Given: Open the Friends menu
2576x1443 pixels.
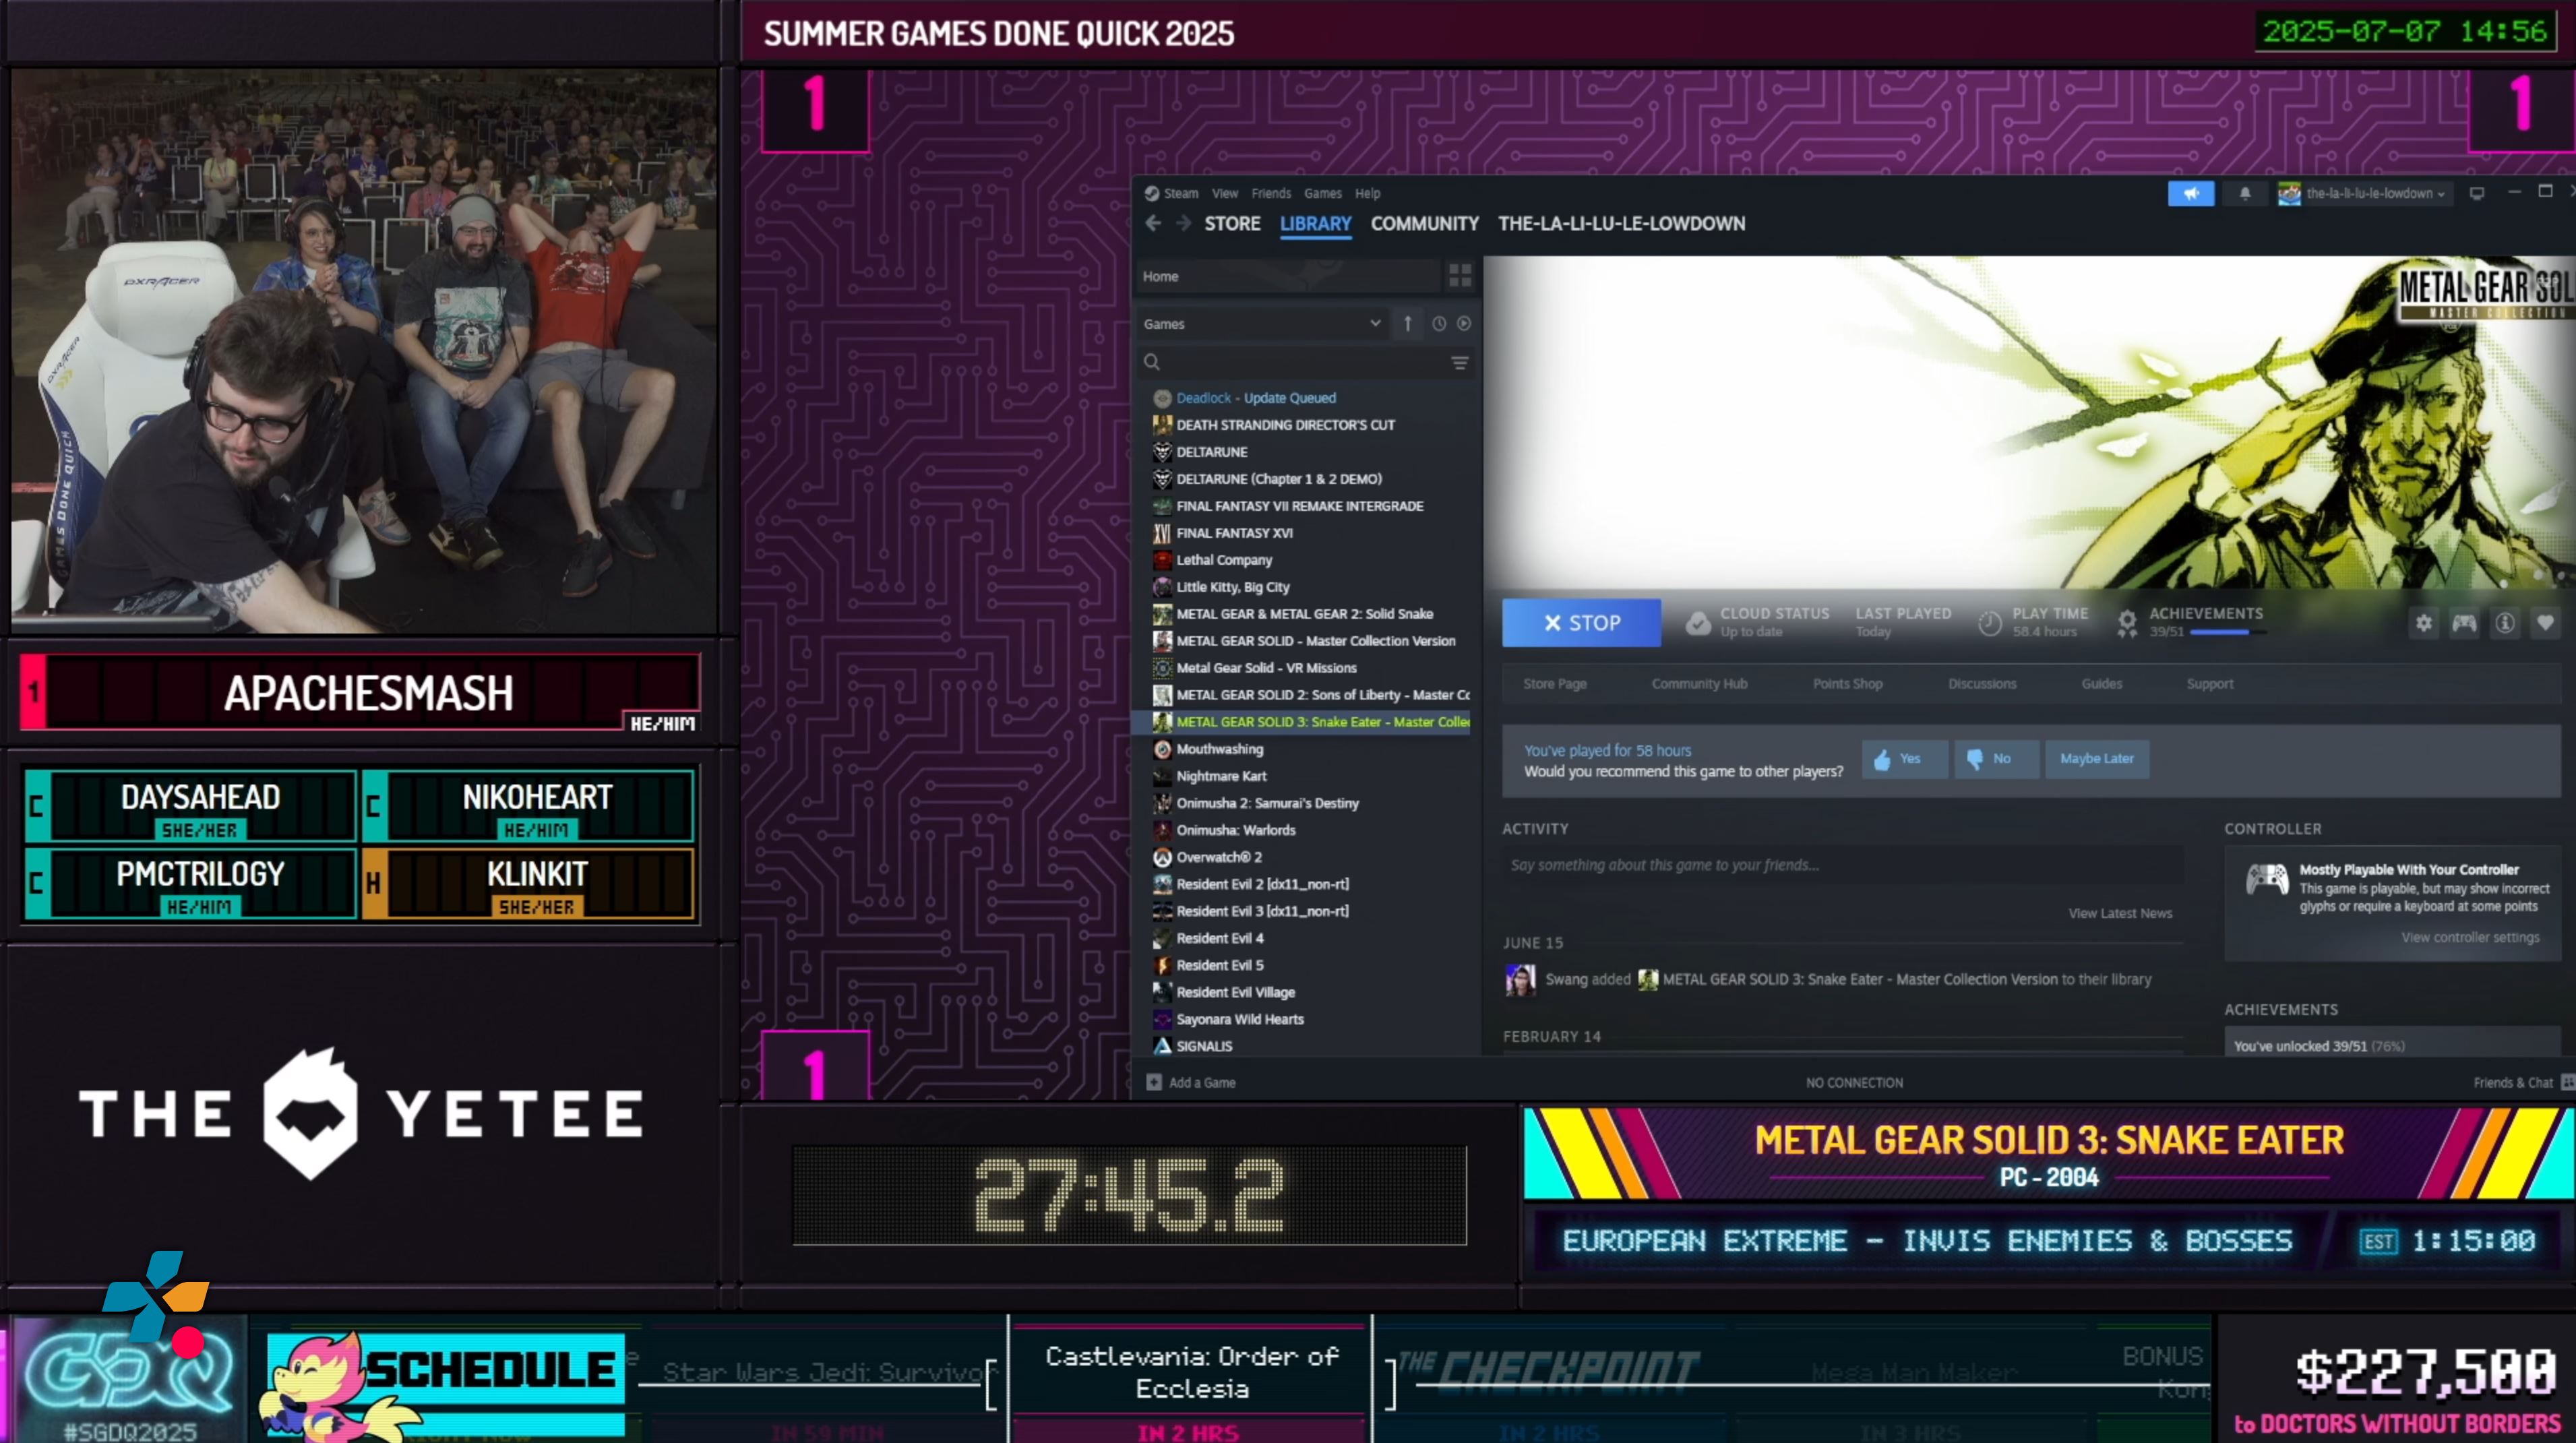Looking at the screenshot, I should pos(1270,194).
